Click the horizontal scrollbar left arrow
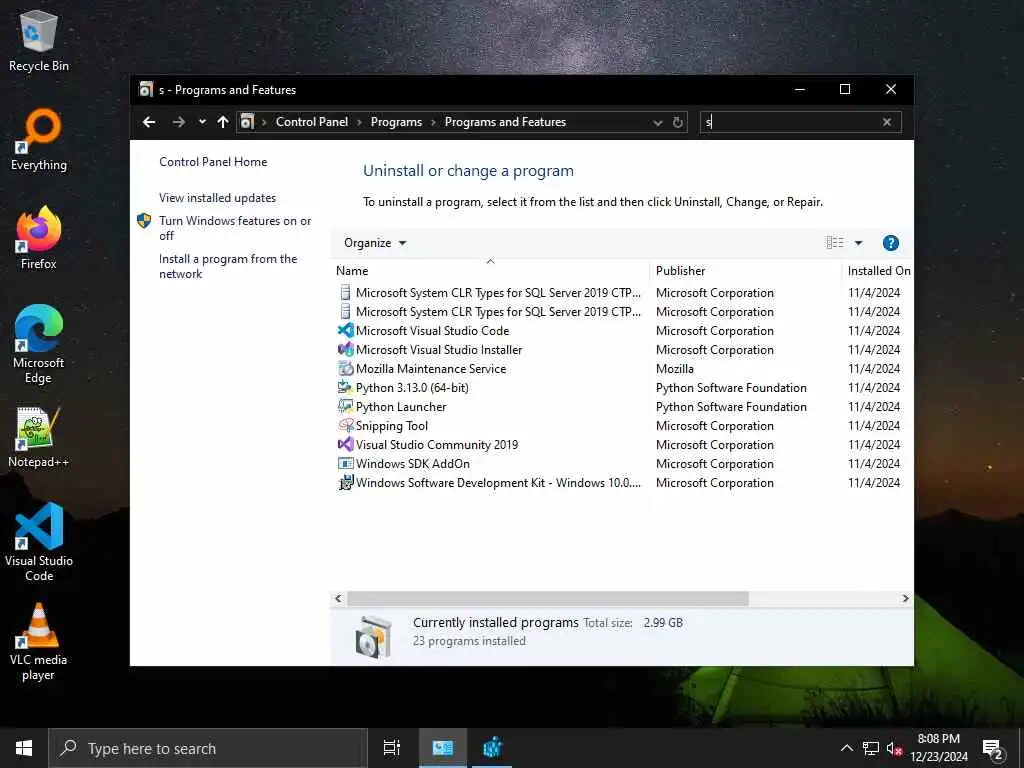 pos(338,598)
